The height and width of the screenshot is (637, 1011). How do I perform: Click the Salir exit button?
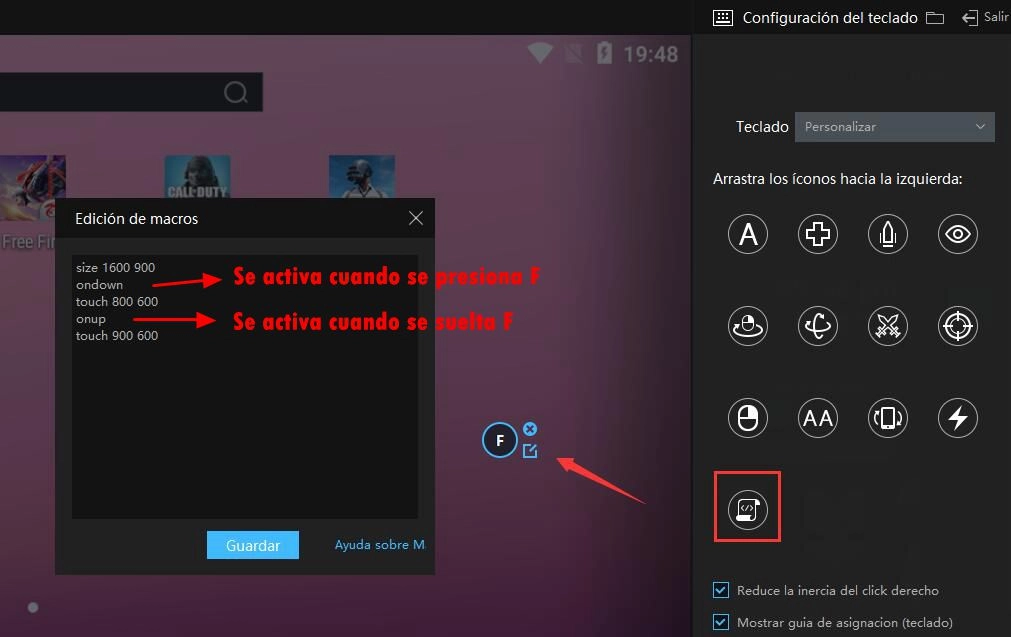point(985,17)
